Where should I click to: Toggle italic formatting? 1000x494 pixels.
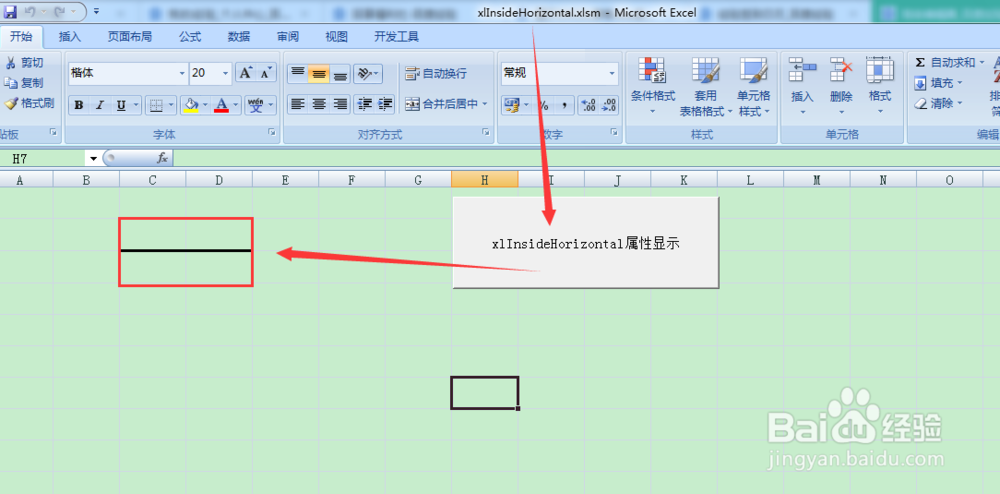(x=99, y=105)
